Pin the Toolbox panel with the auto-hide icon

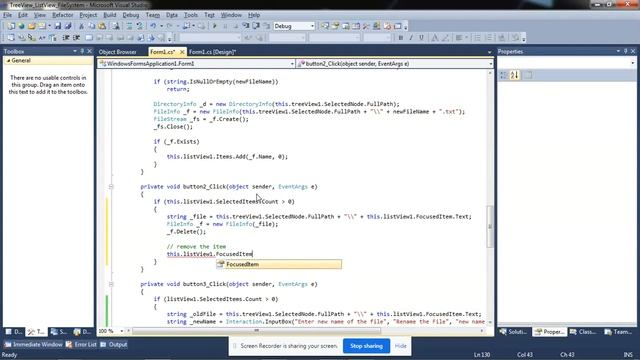[82, 51]
